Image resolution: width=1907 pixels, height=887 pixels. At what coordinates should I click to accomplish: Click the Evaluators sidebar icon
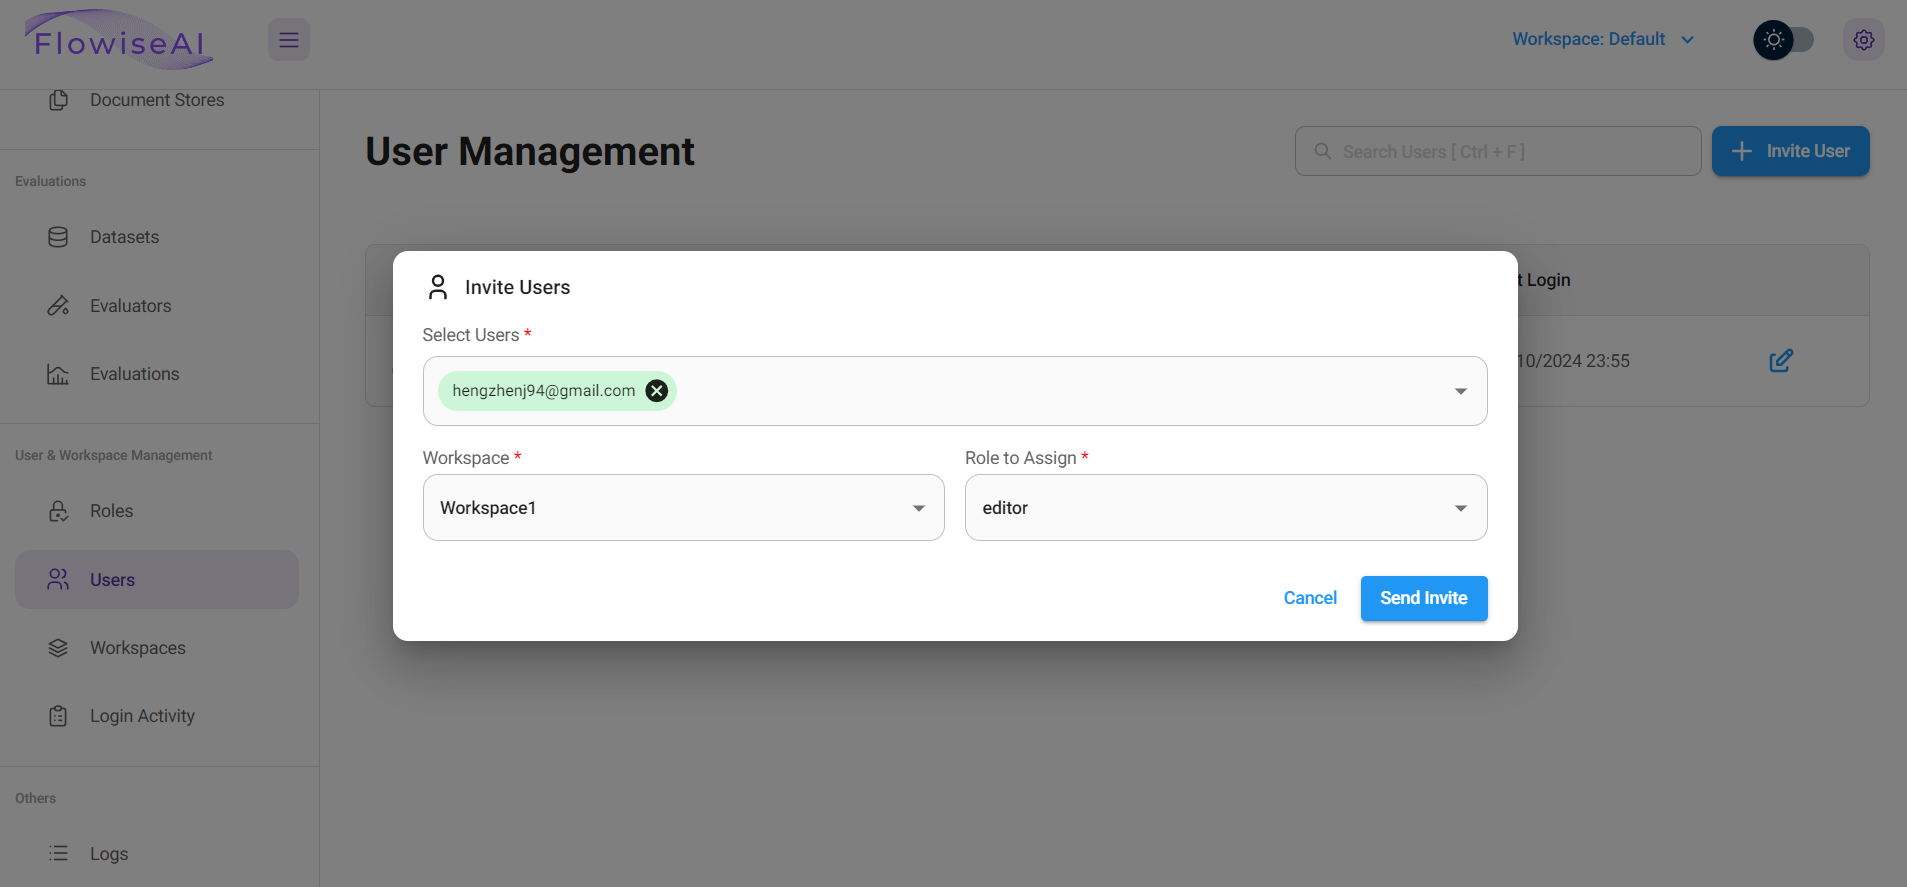[58, 306]
